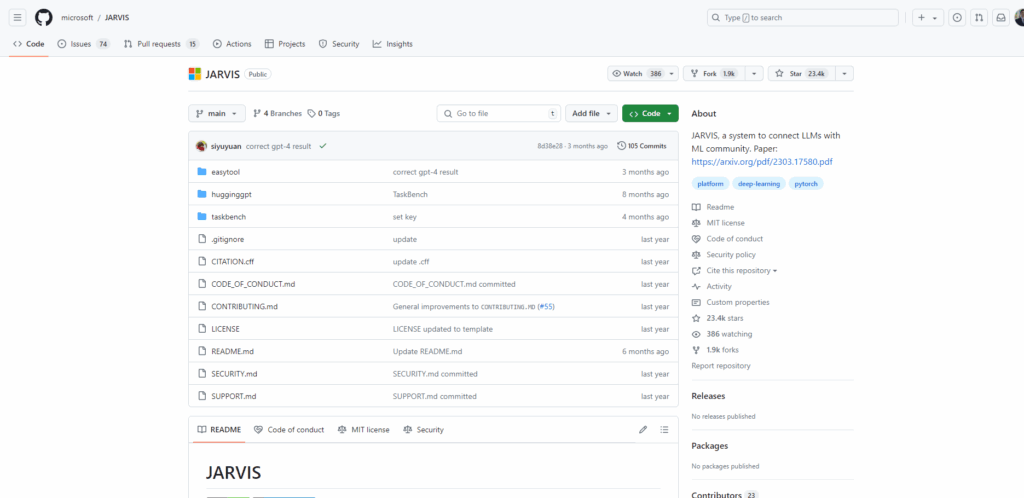Image resolution: width=1024 pixels, height=498 pixels.
Task: Focus the Go to file search field
Action: click(x=499, y=114)
